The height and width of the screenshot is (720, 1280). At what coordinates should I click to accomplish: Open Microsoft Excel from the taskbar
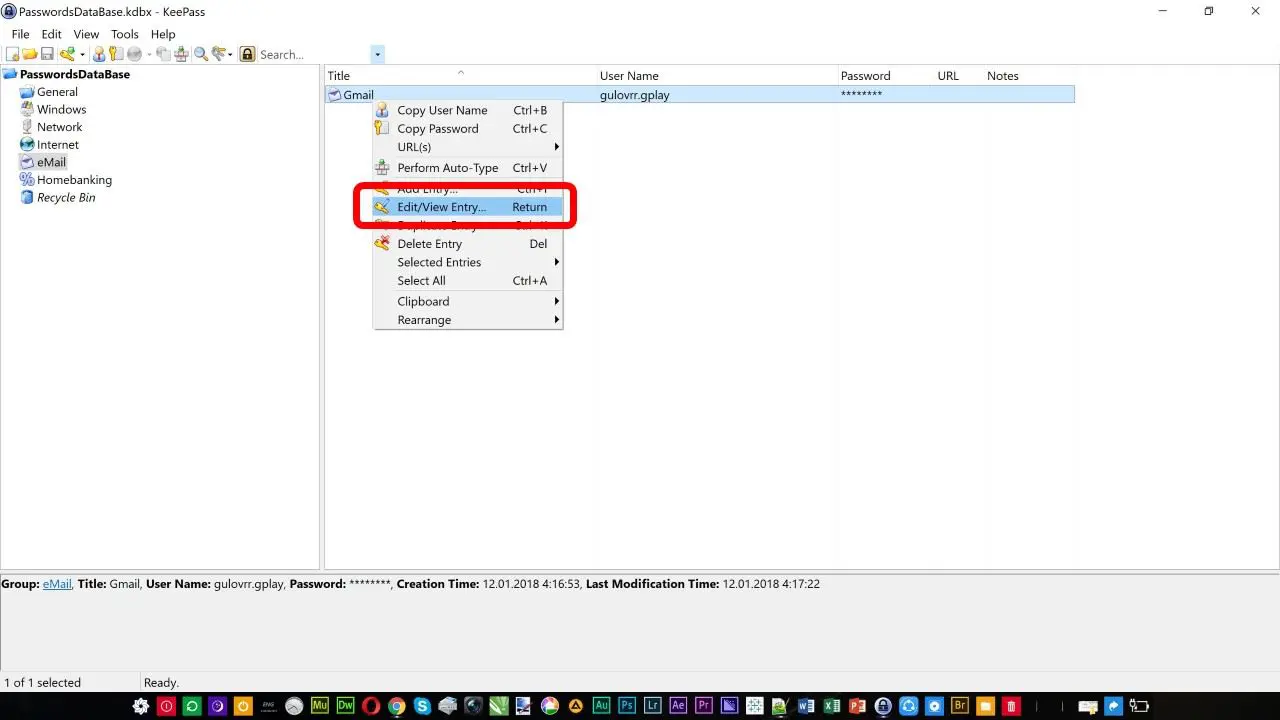(832, 705)
